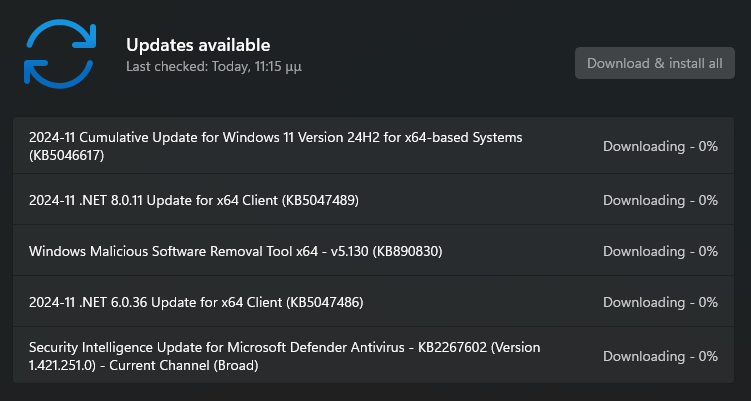
Task: Click the Malicious Software Removal Tool download status
Action: [x=660, y=251]
